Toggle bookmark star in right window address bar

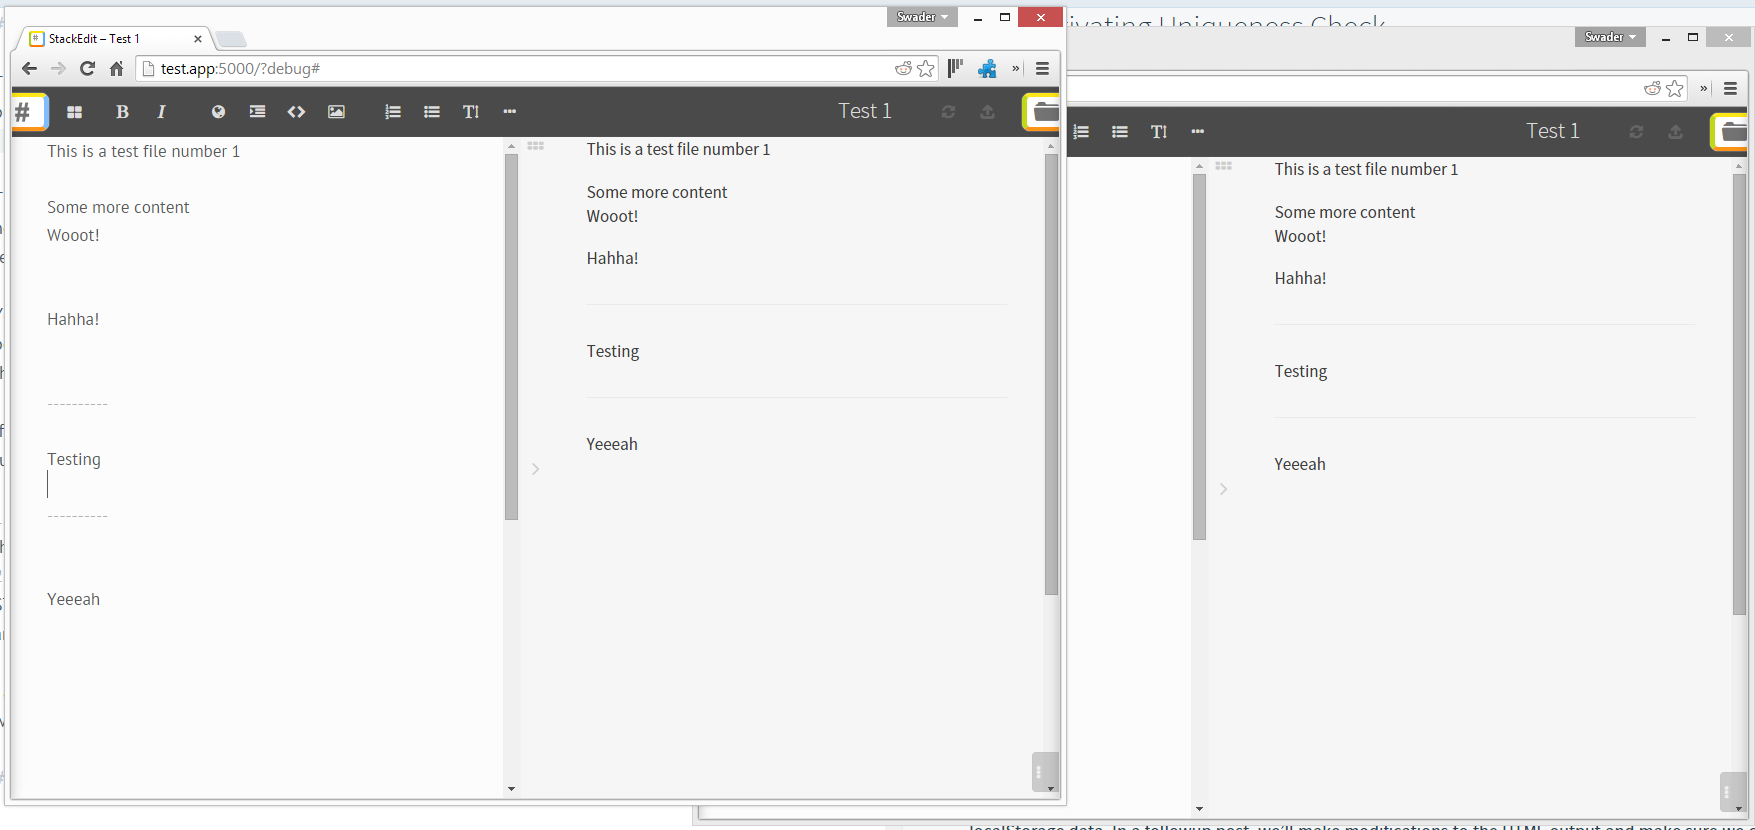[1675, 89]
